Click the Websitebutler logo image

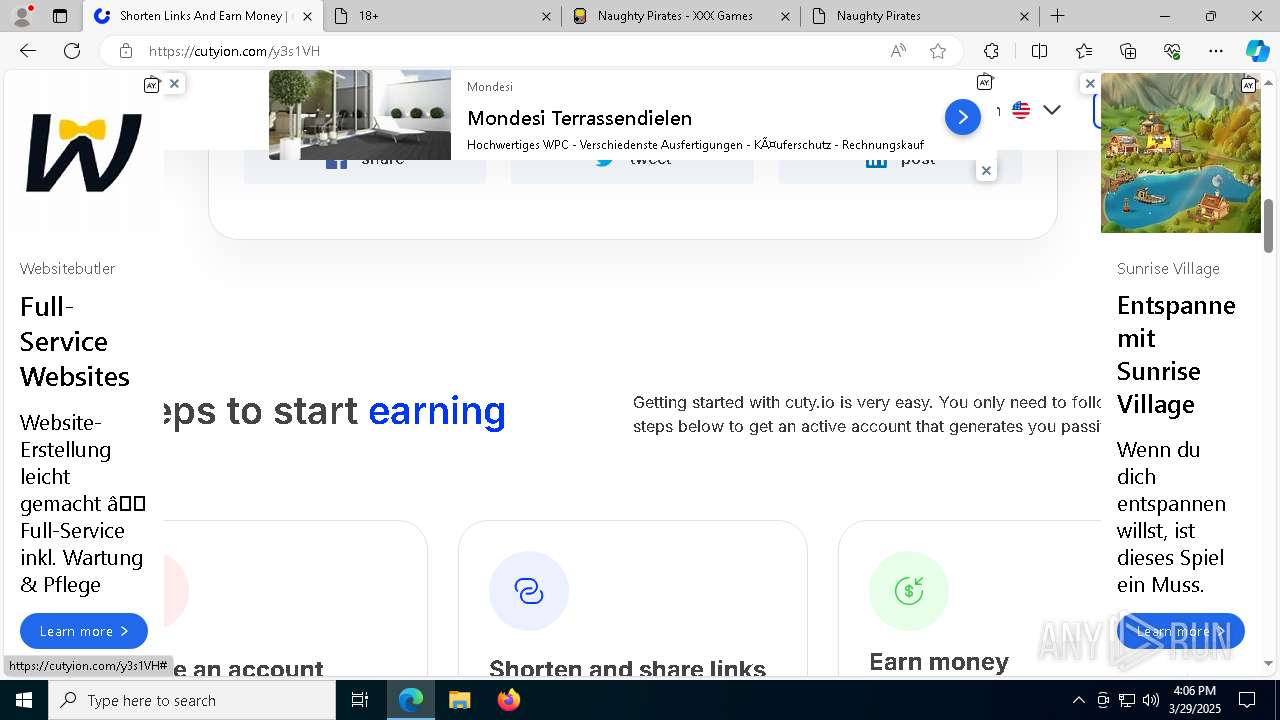(84, 152)
